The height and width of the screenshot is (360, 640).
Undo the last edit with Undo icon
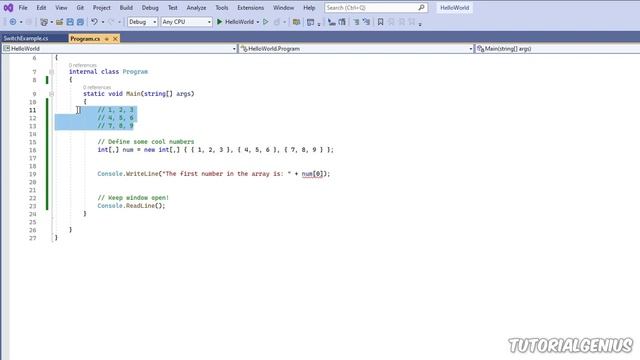(x=94, y=22)
